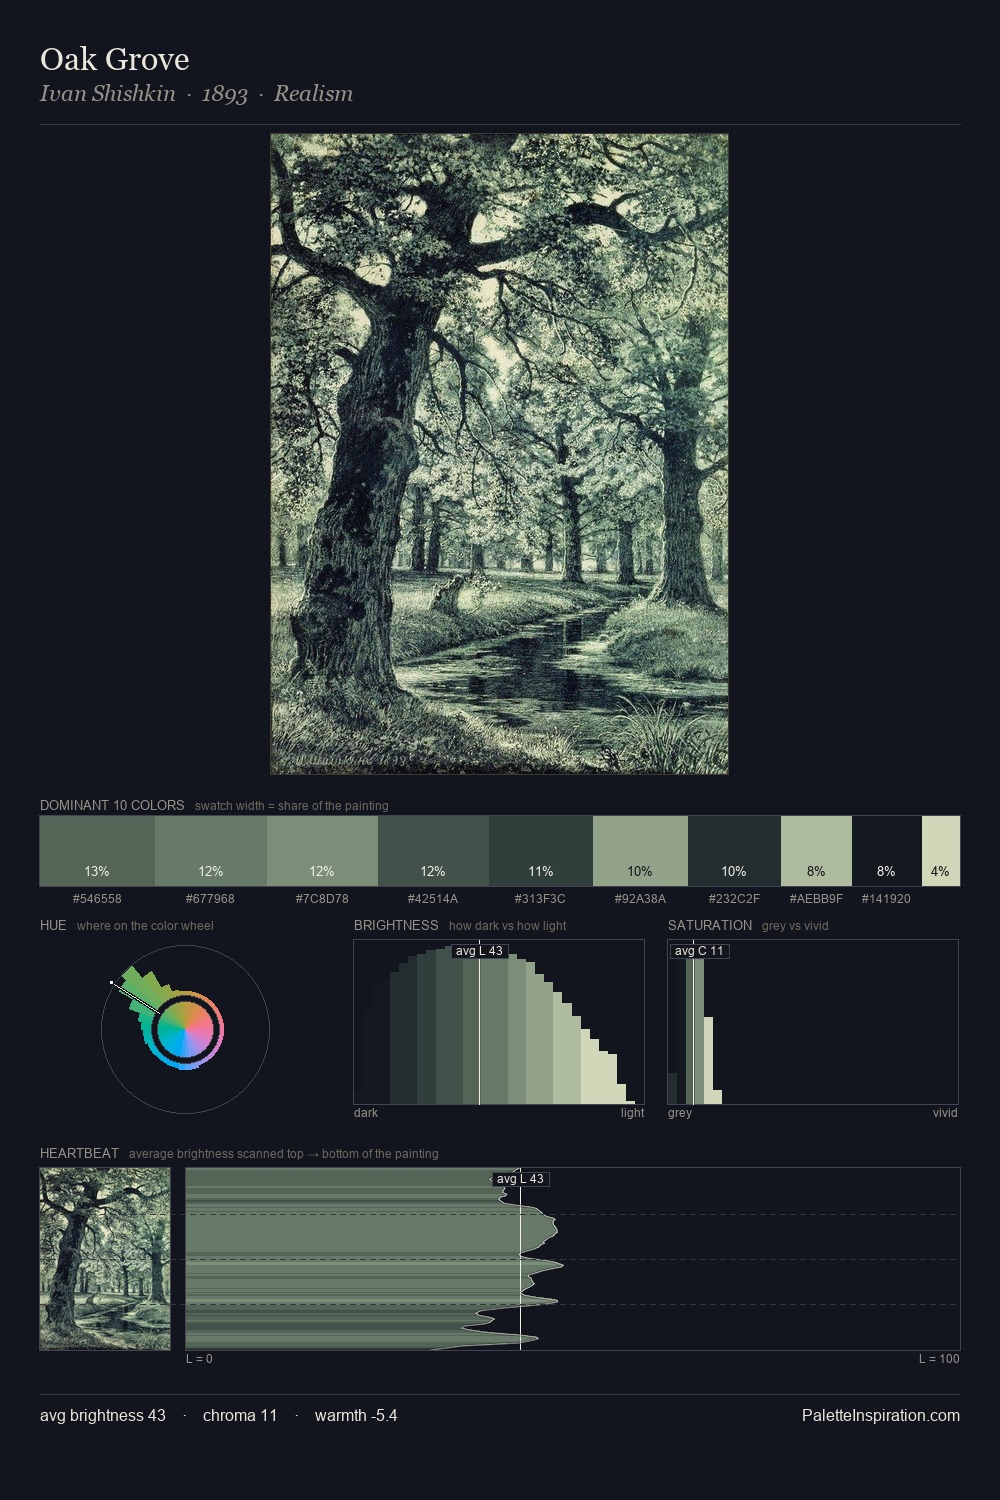
Task: Click 'how dark vs how light' caption
Action: coord(508,925)
